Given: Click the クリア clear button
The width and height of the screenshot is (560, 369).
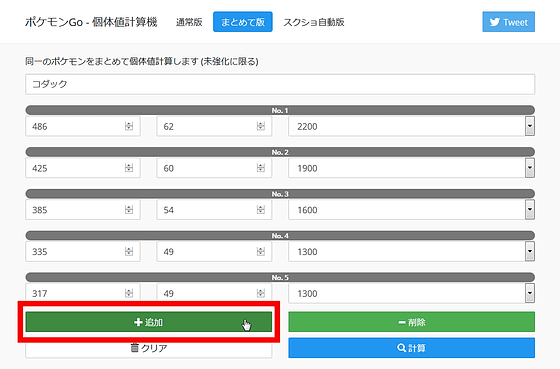Looking at the screenshot, I should [x=149, y=348].
